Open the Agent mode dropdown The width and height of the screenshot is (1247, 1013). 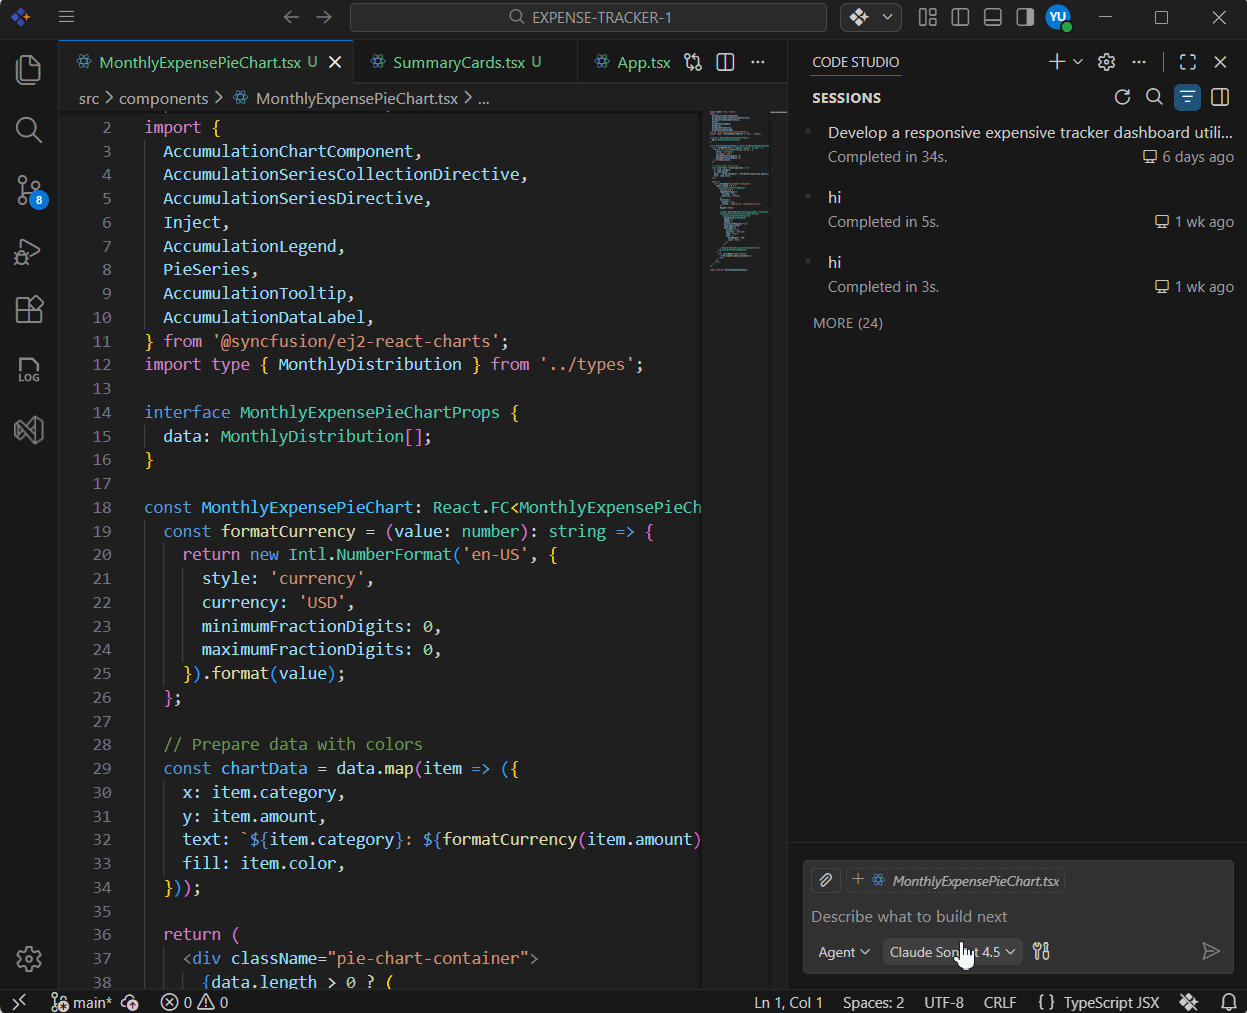coord(844,952)
